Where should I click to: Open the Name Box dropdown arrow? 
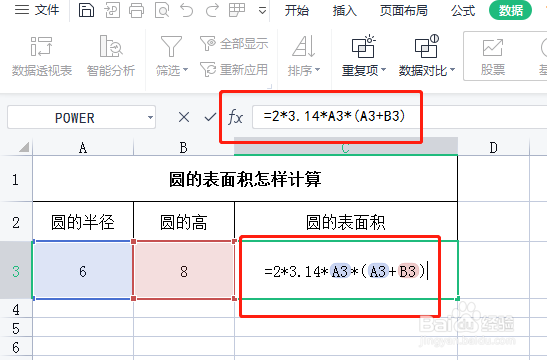tap(150, 118)
